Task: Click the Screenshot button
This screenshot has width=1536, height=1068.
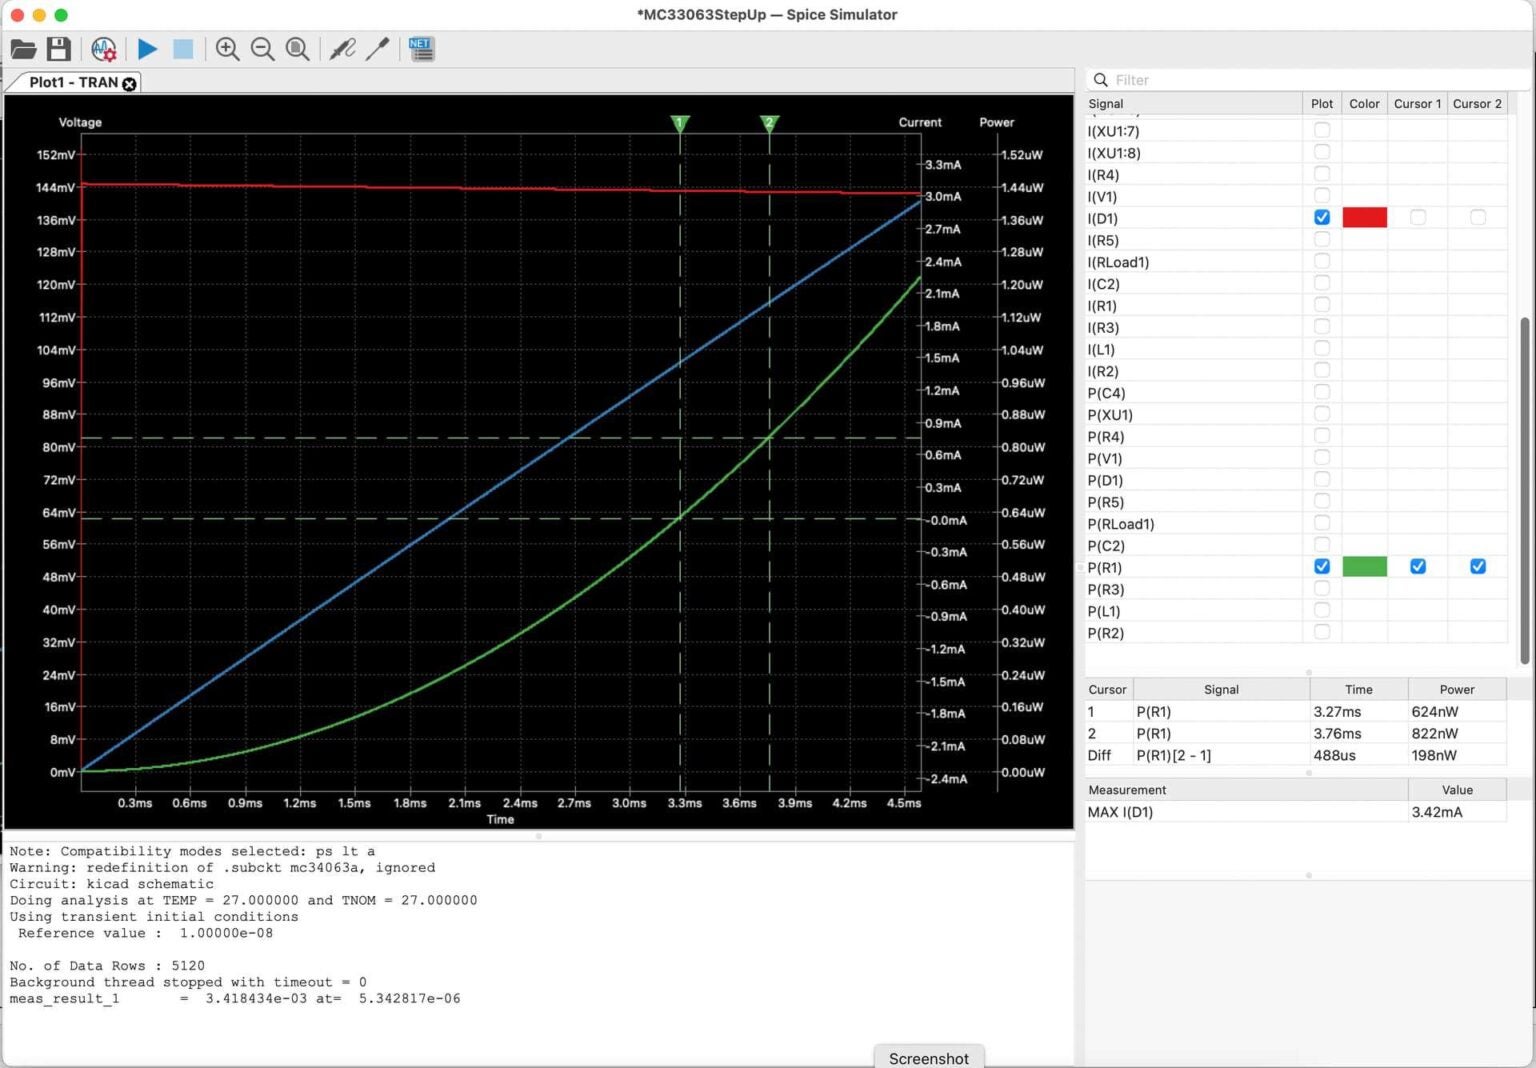Action: 928,1057
